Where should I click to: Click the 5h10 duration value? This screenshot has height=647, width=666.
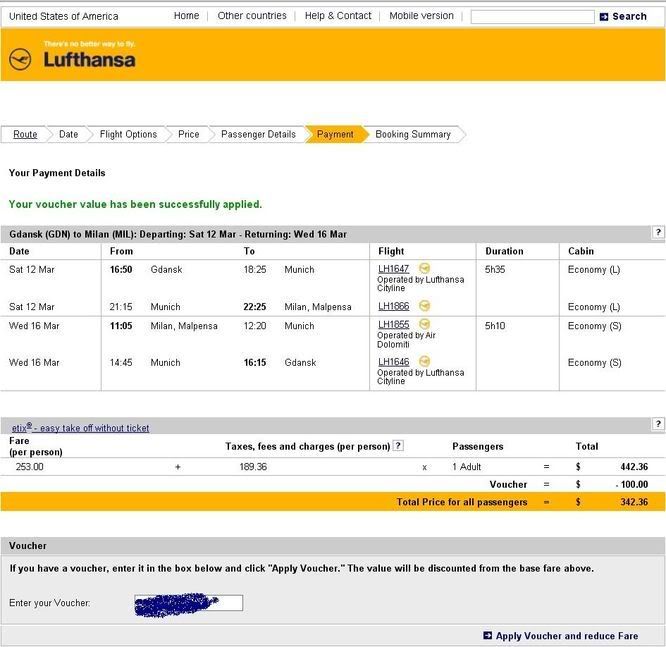coord(495,326)
